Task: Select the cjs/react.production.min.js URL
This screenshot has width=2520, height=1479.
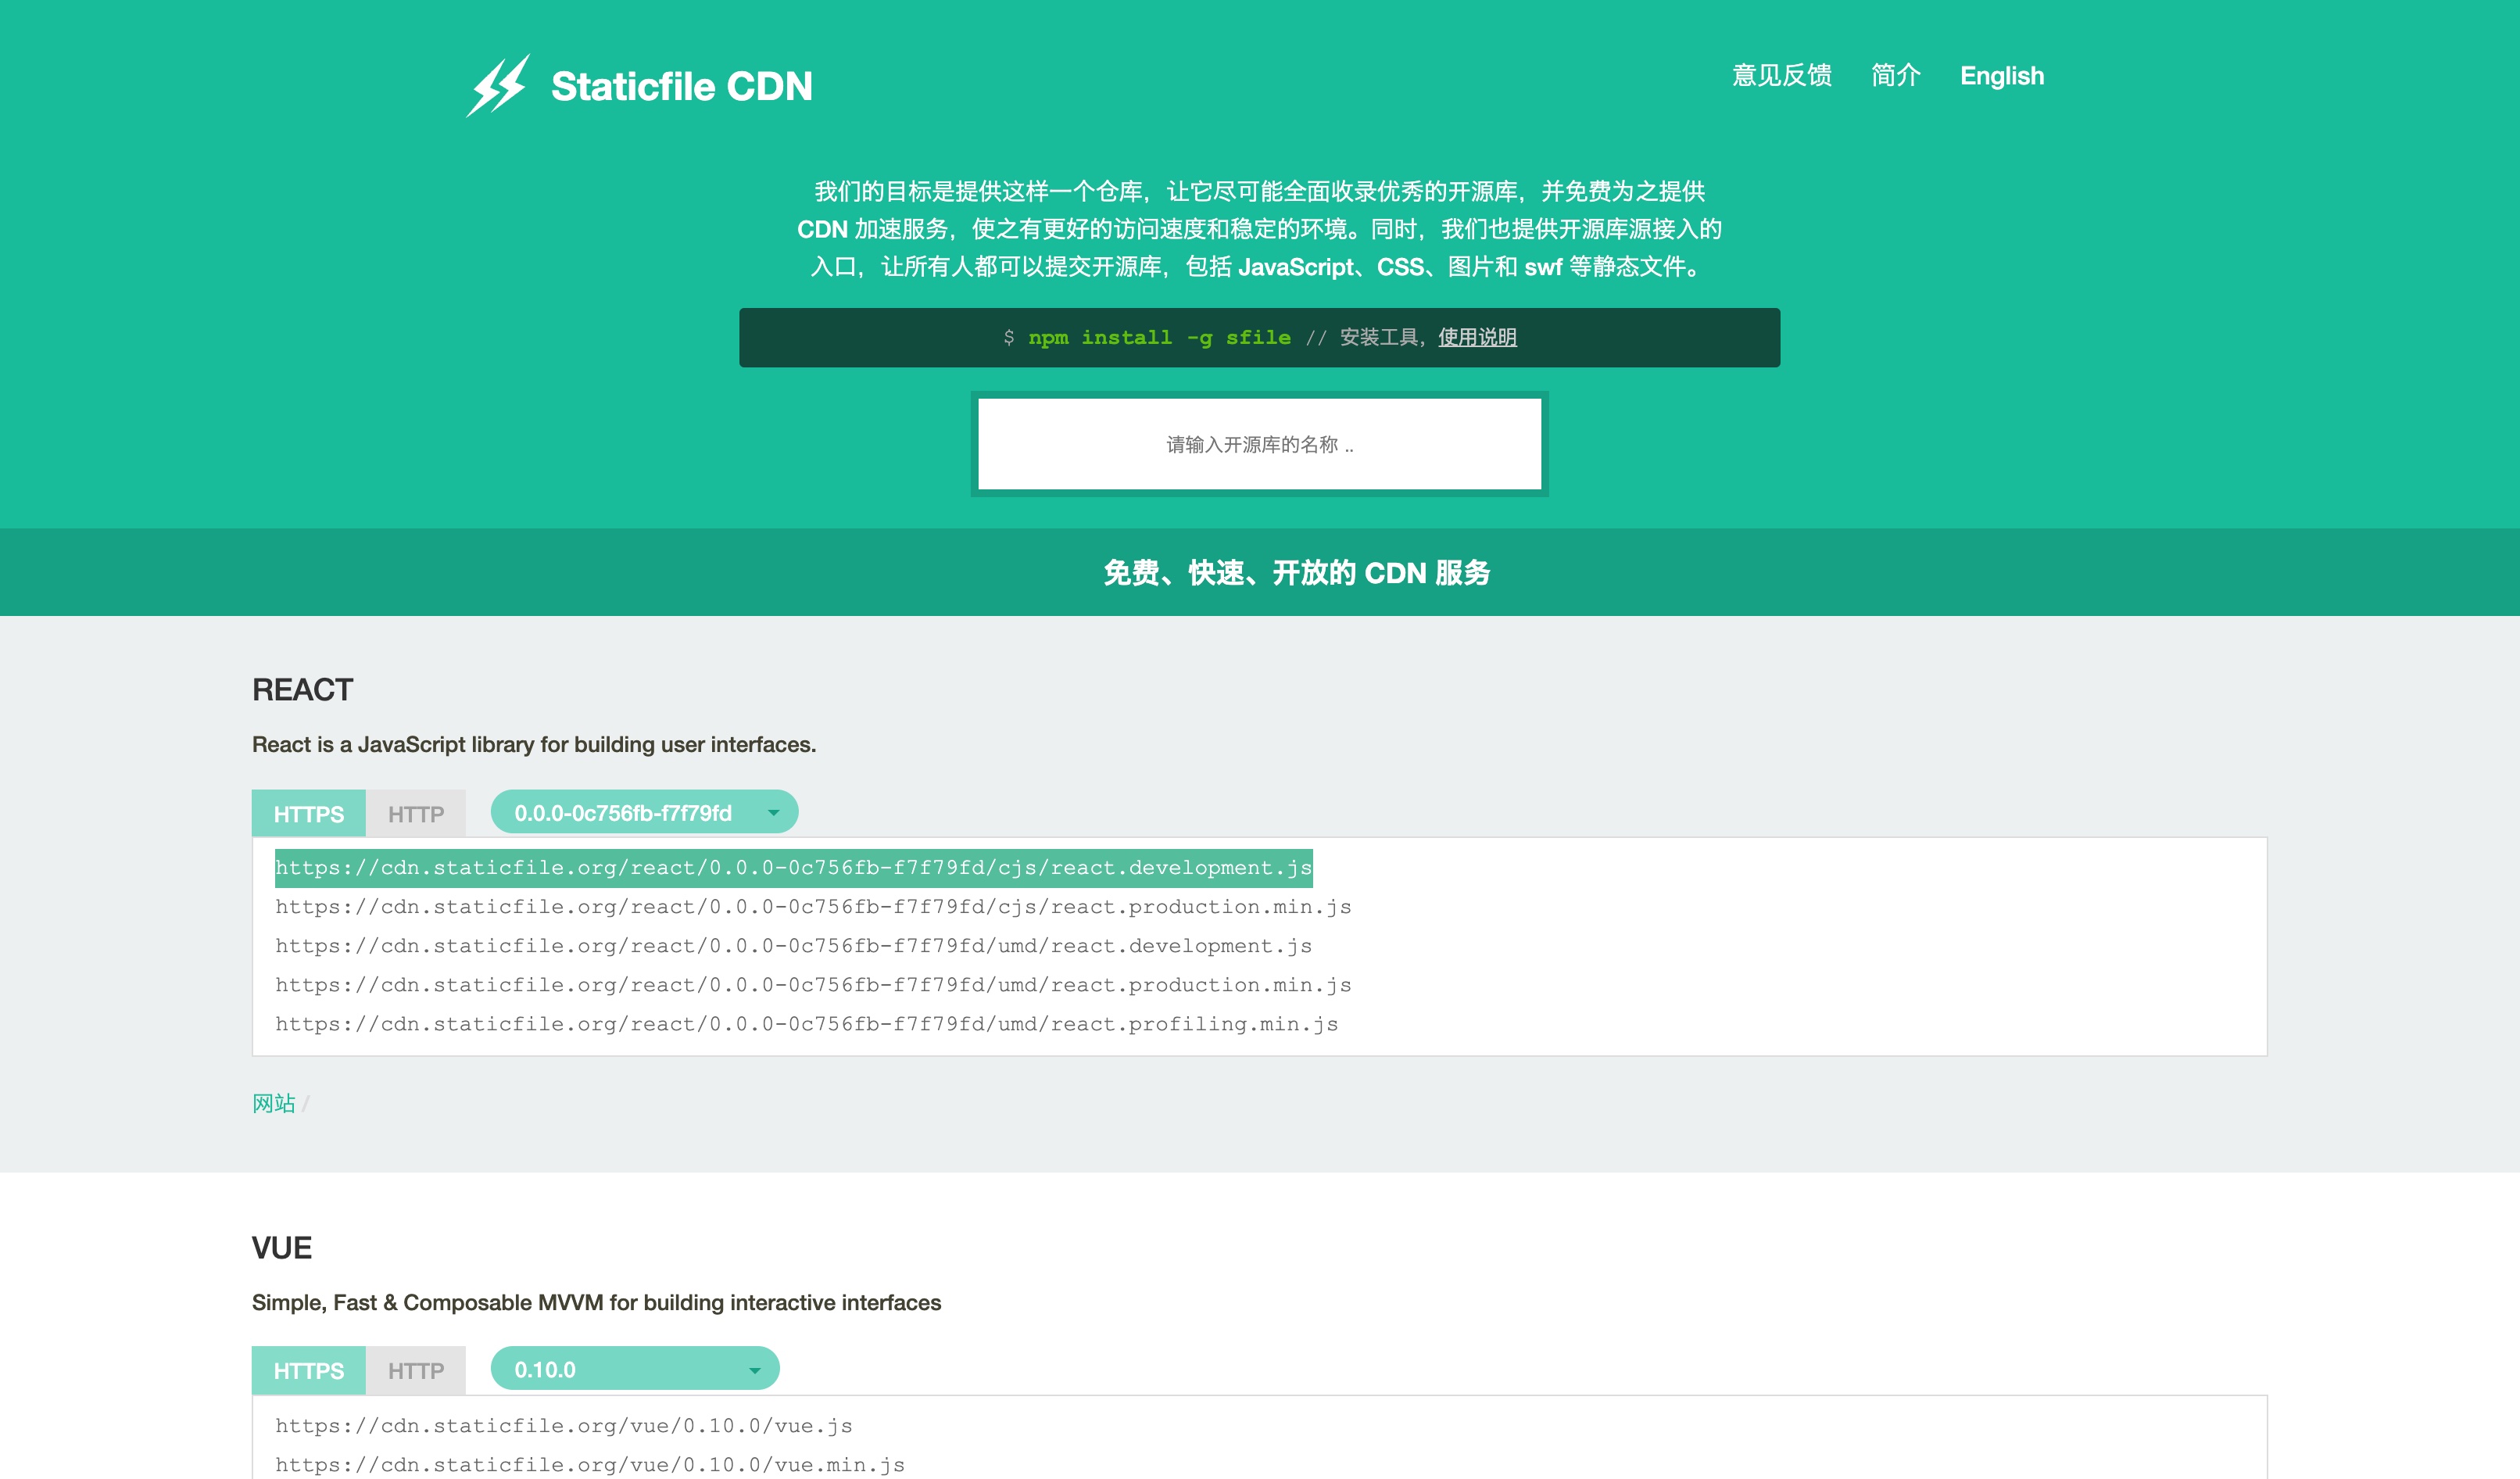Action: (813, 907)
